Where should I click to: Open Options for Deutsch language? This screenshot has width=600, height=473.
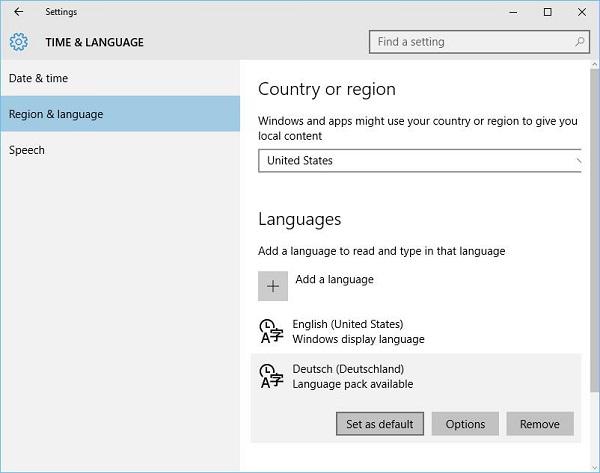[x=465, y=424]
